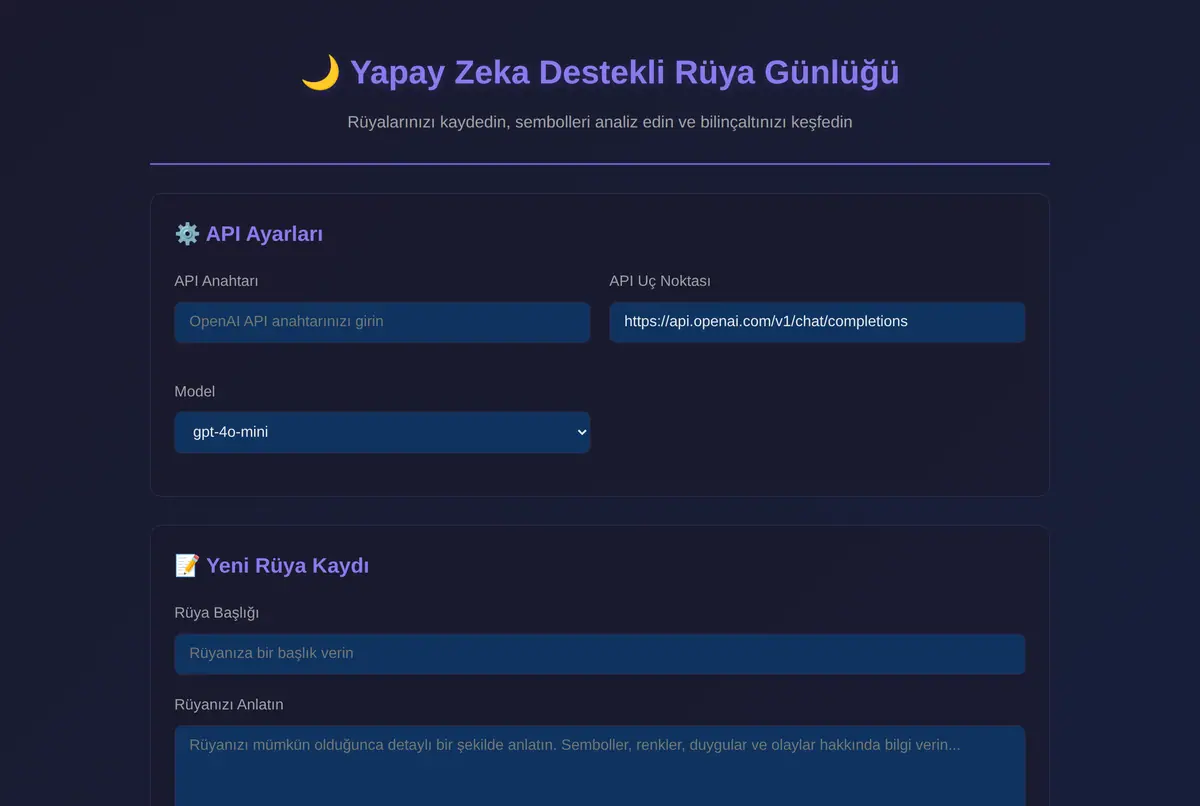Click the "API Anahtarı" label
The width and height of the screenshot is (1200, 806).
(216, 281)
